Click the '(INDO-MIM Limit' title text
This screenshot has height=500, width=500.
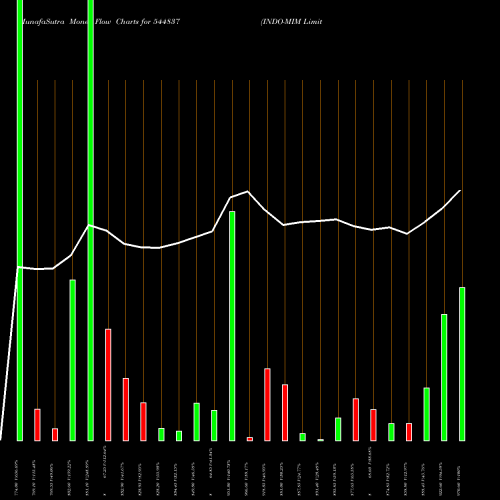[292, 22]
